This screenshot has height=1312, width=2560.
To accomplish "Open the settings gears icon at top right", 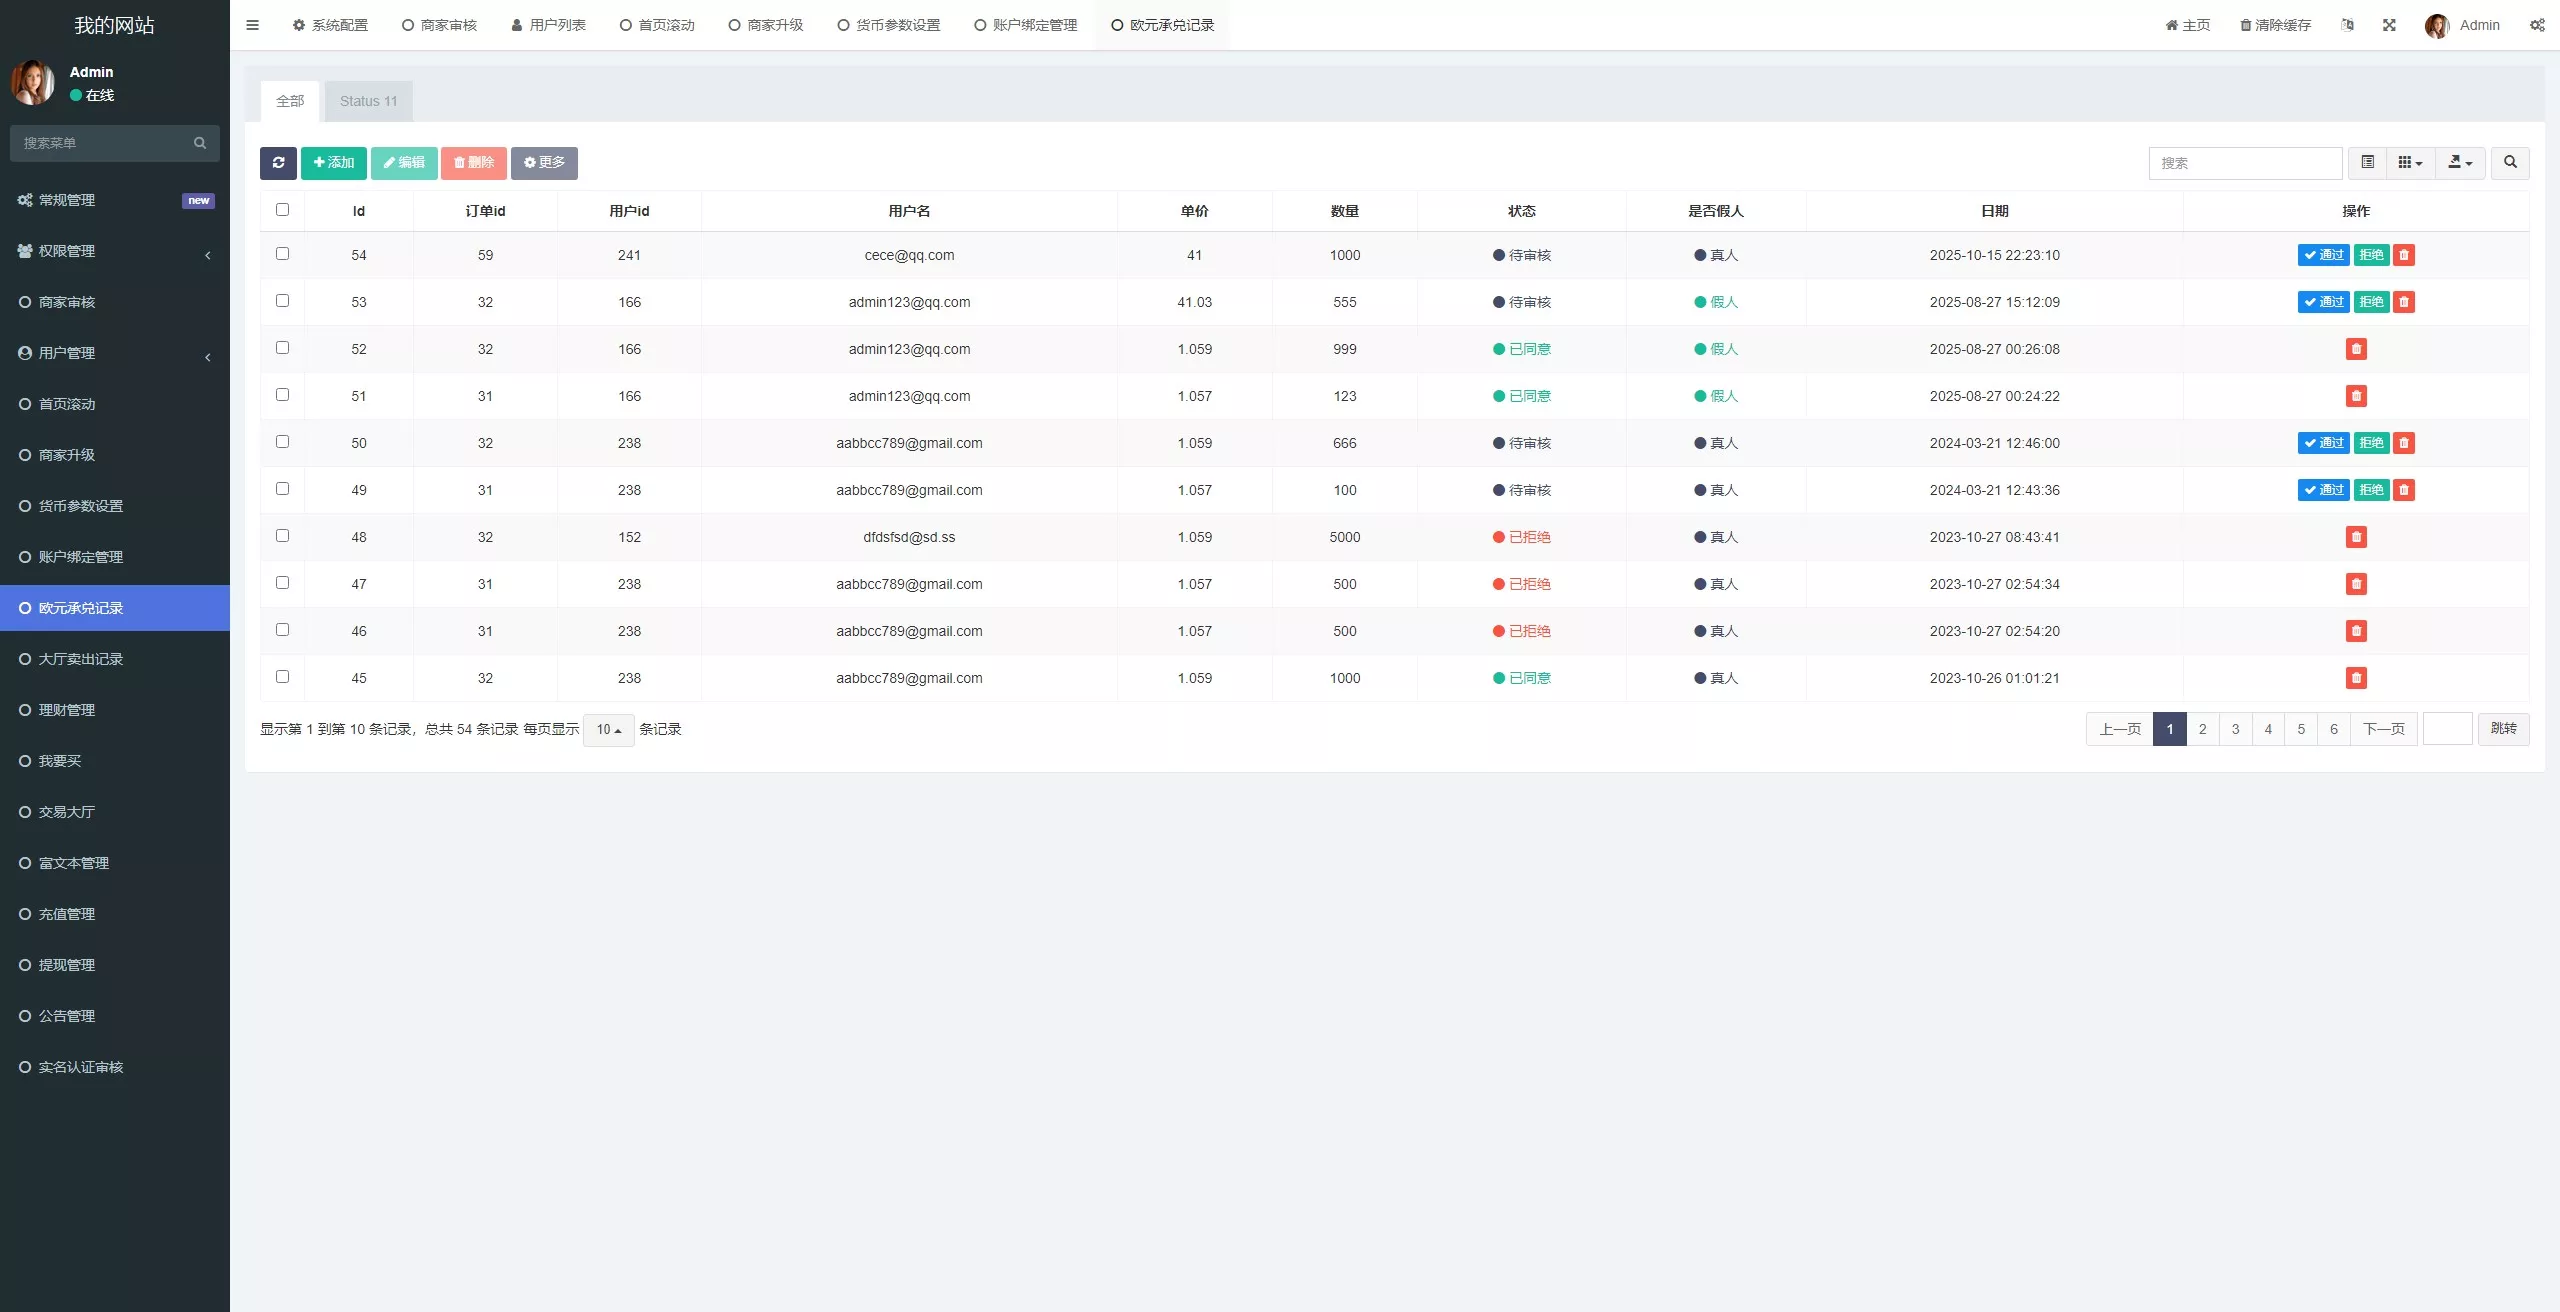I will click(2537, 25).
